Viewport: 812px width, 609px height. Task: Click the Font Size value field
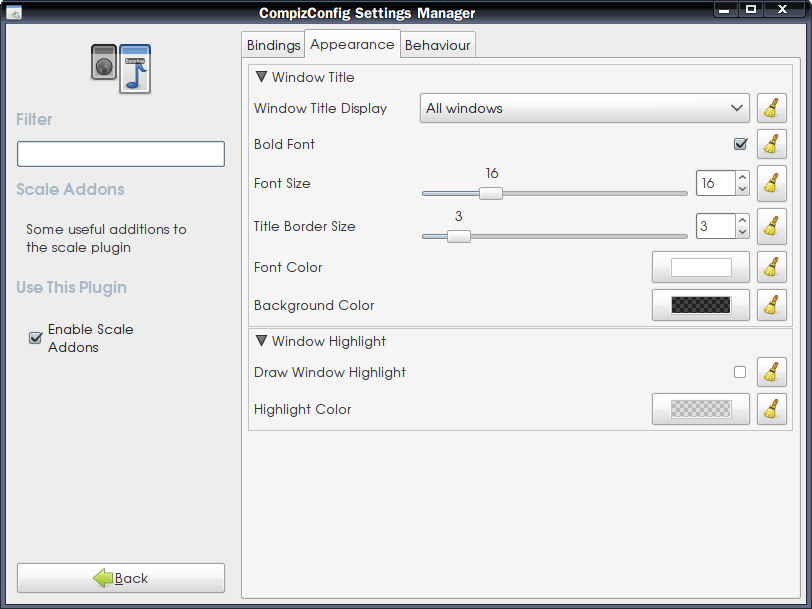click(716, 183)
